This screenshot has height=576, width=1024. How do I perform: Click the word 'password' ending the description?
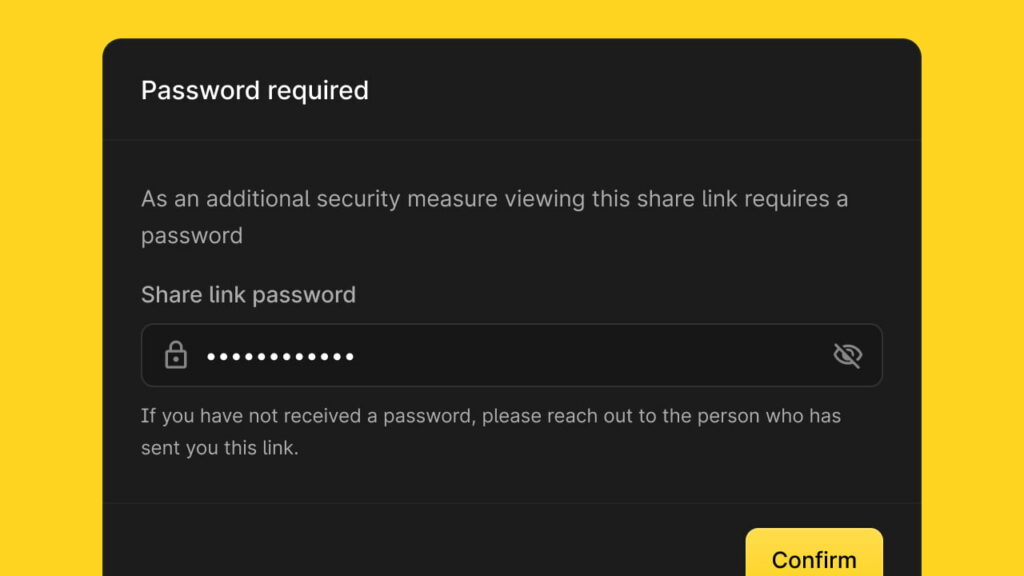[192, 236]
